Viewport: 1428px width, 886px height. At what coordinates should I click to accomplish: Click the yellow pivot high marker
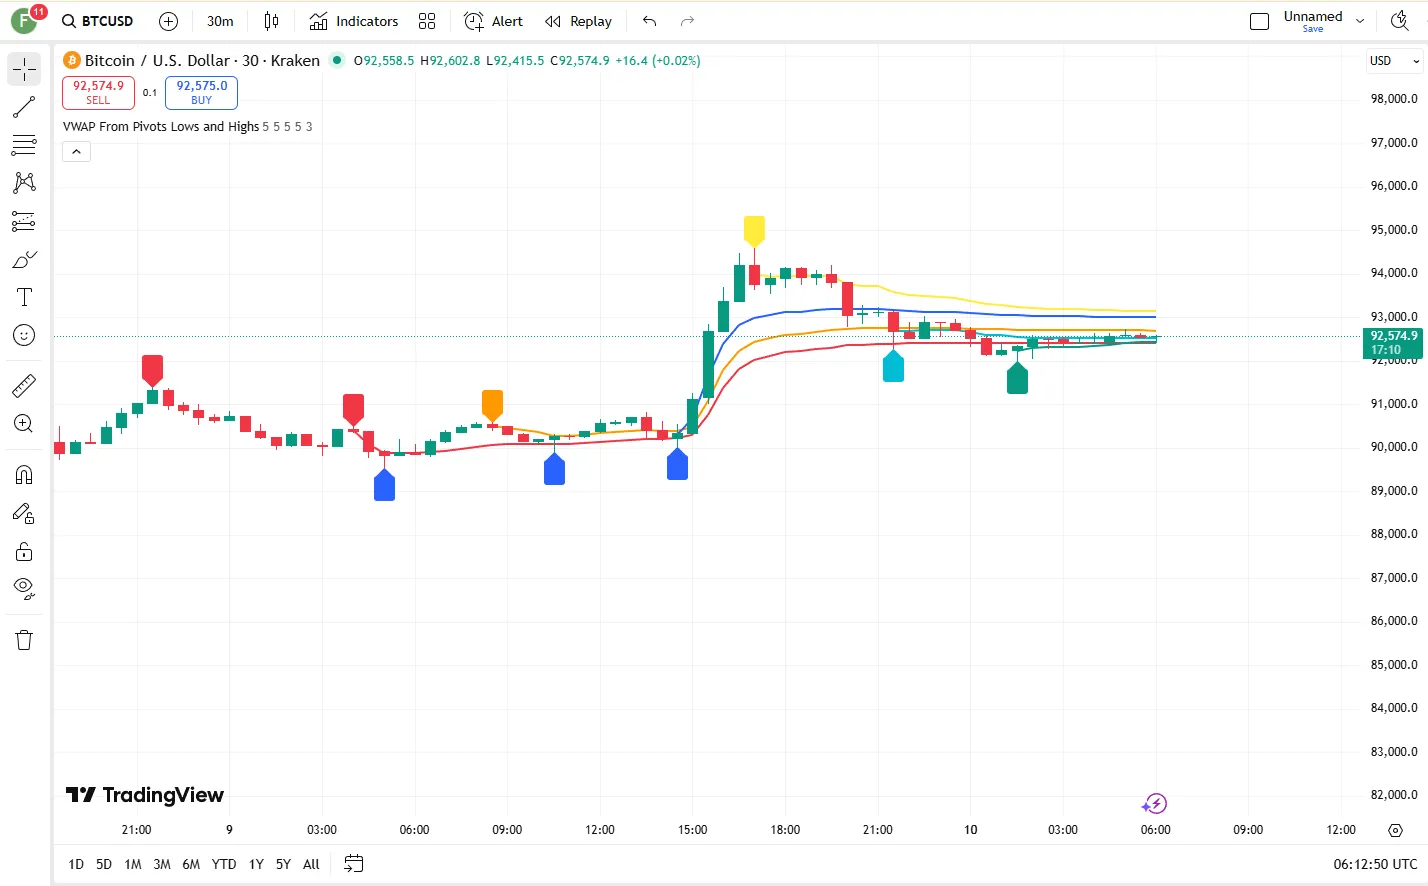(x=754, y=230)
